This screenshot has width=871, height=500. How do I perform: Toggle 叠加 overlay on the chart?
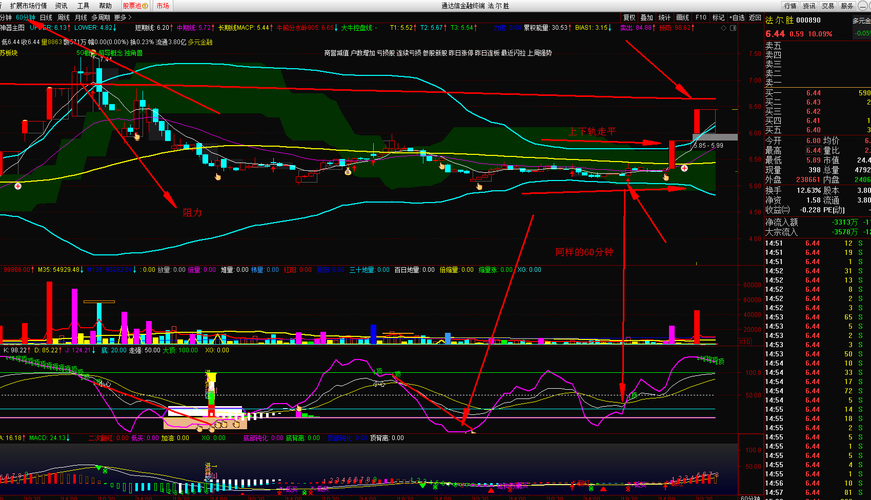click(x=647, y=18)
